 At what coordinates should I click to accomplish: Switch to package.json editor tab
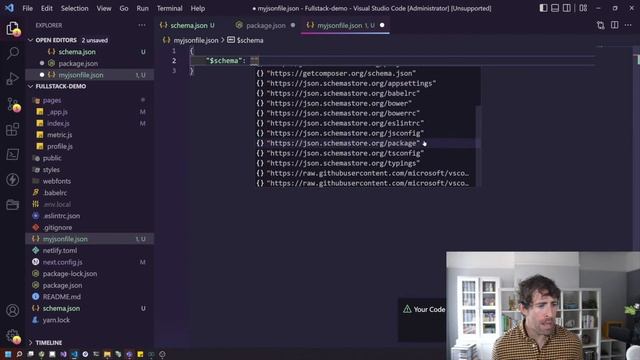[x=266, y=25]
